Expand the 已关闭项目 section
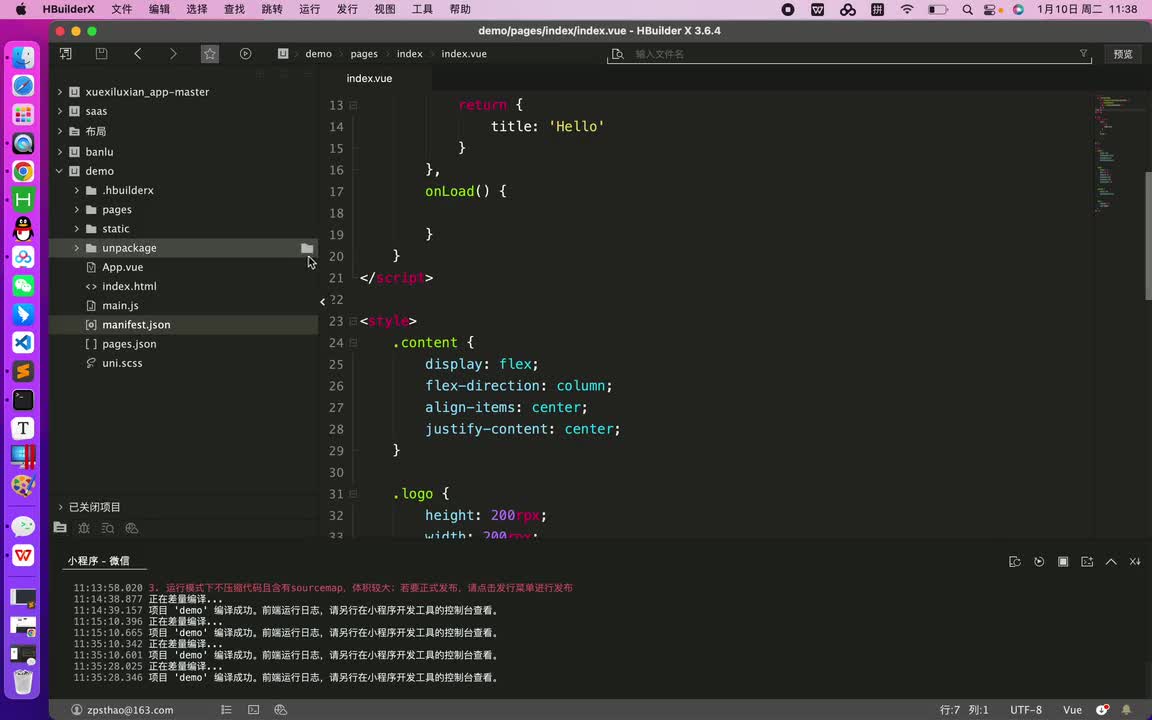 pos(60,507)
